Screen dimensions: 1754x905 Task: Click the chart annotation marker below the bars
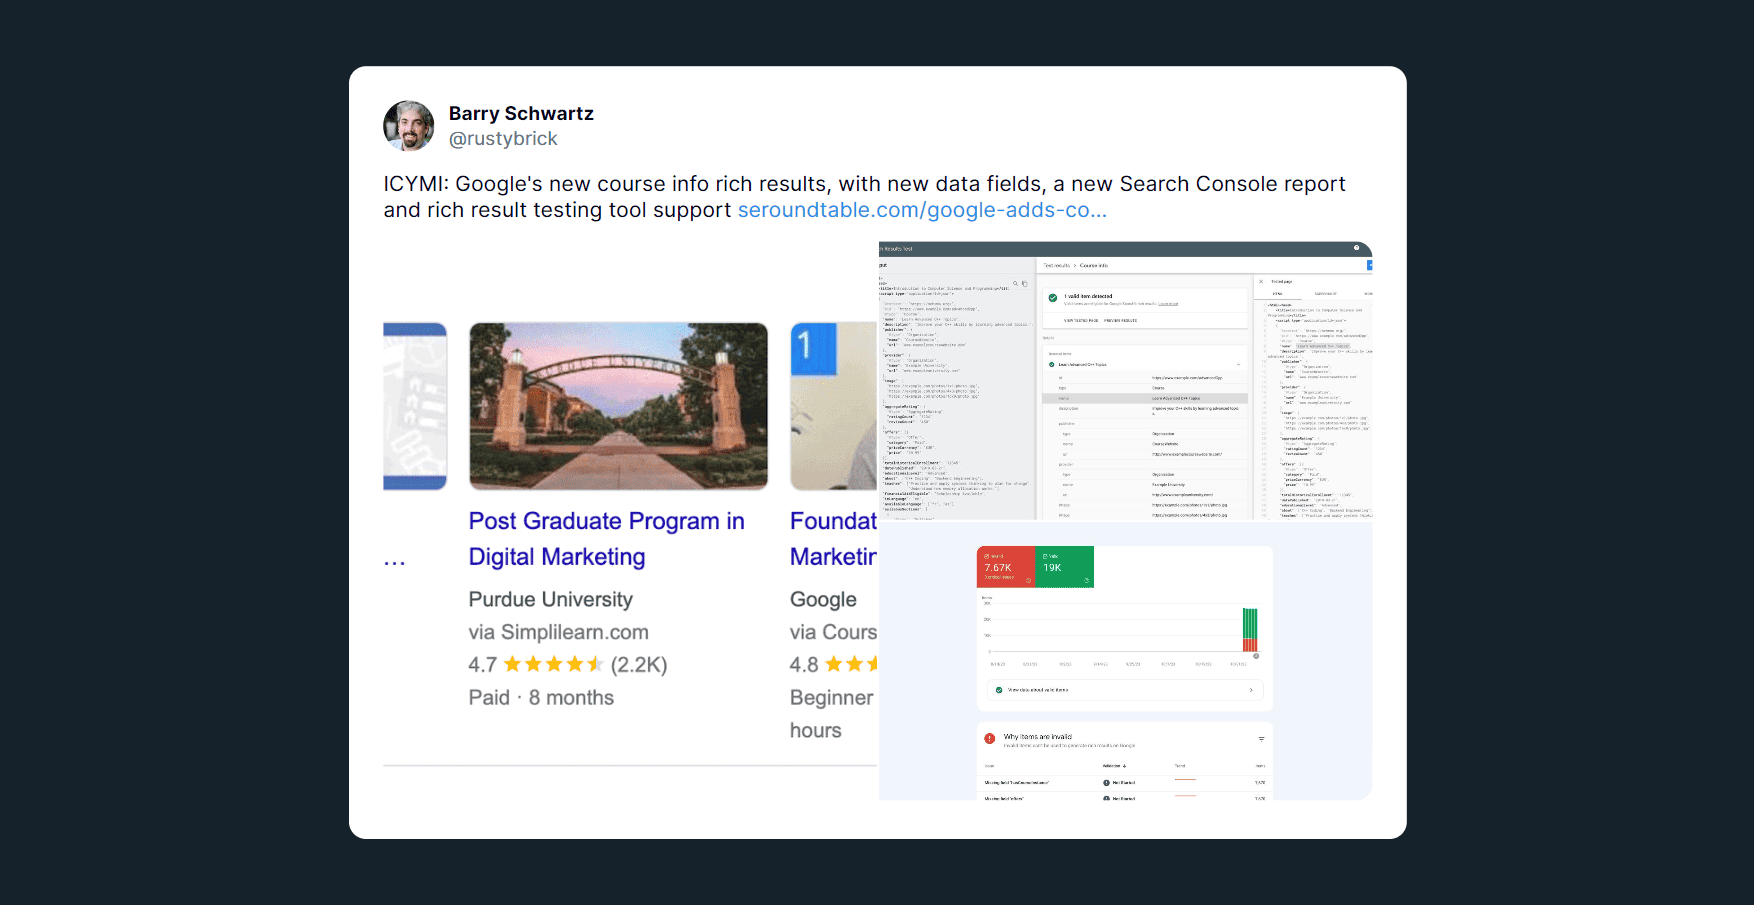(x=1256, y=656)
